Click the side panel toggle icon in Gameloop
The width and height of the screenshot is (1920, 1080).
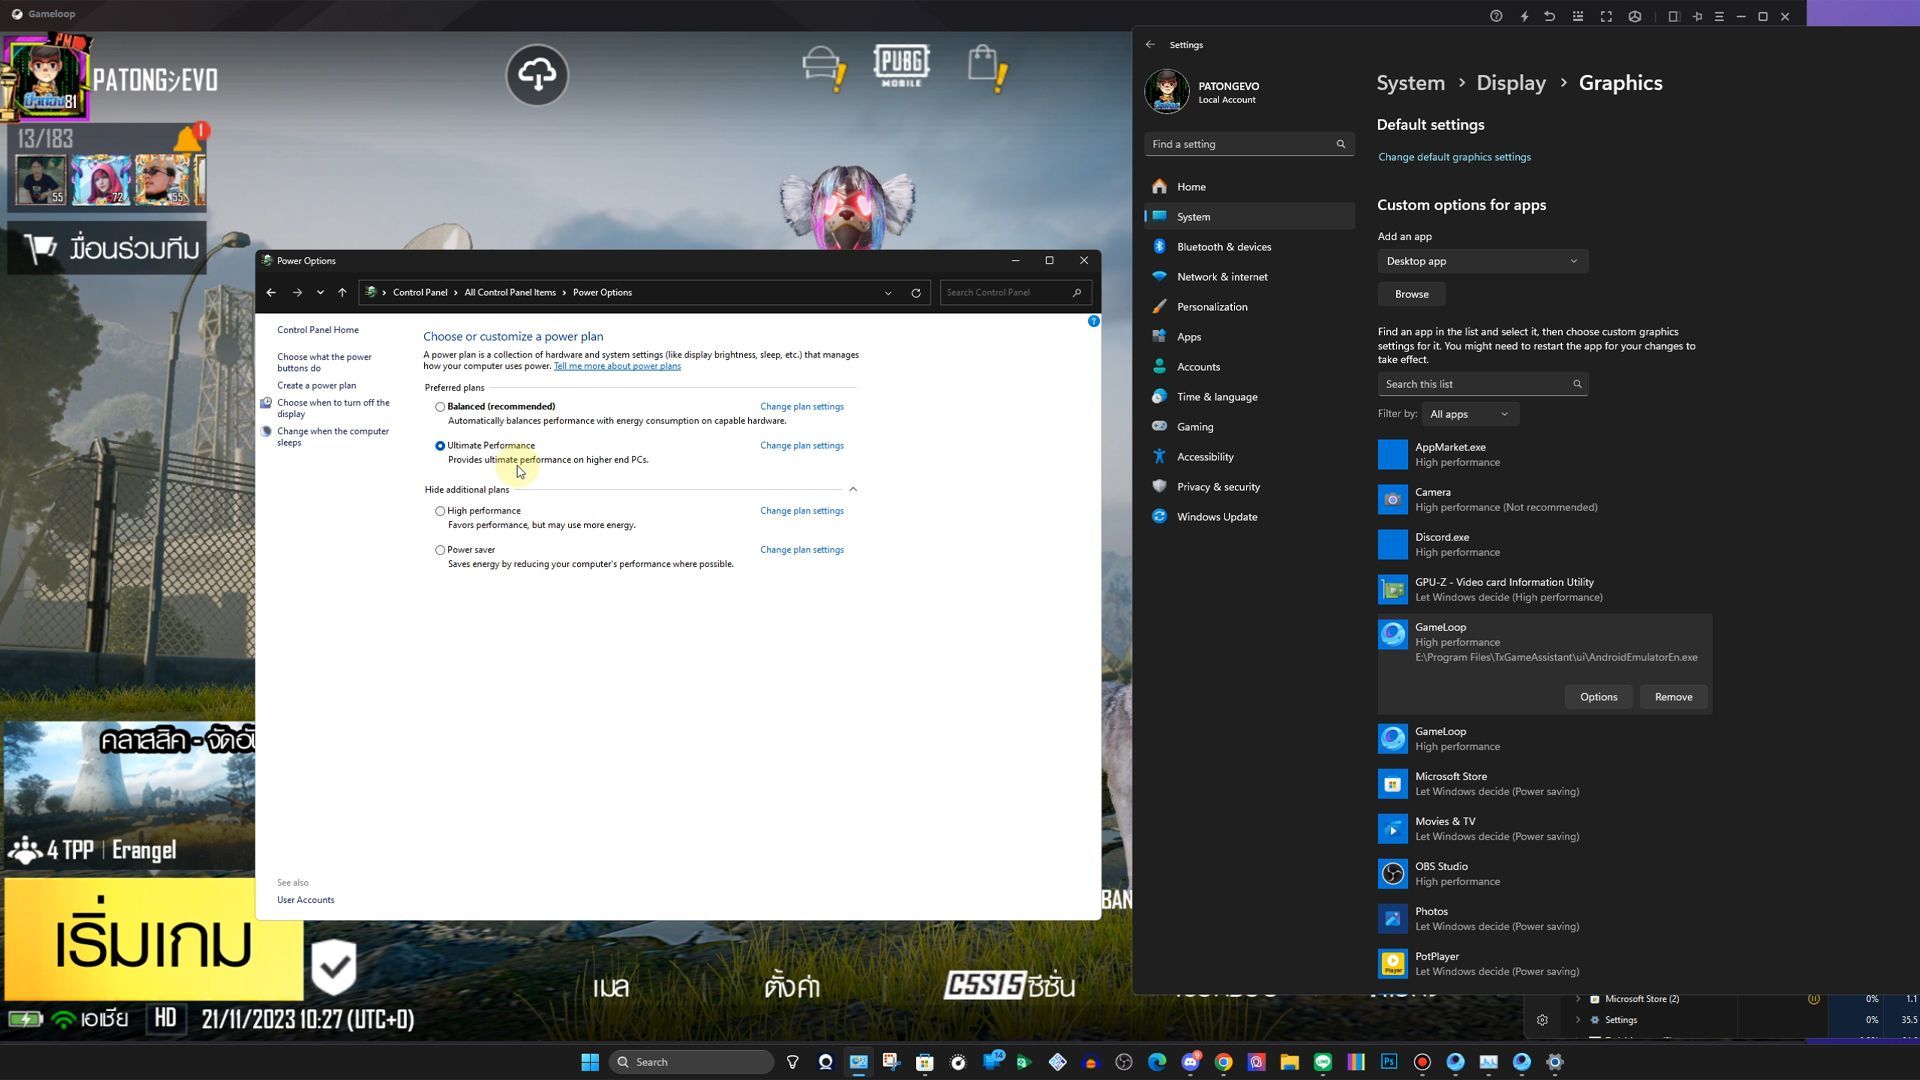point(1673,16)
